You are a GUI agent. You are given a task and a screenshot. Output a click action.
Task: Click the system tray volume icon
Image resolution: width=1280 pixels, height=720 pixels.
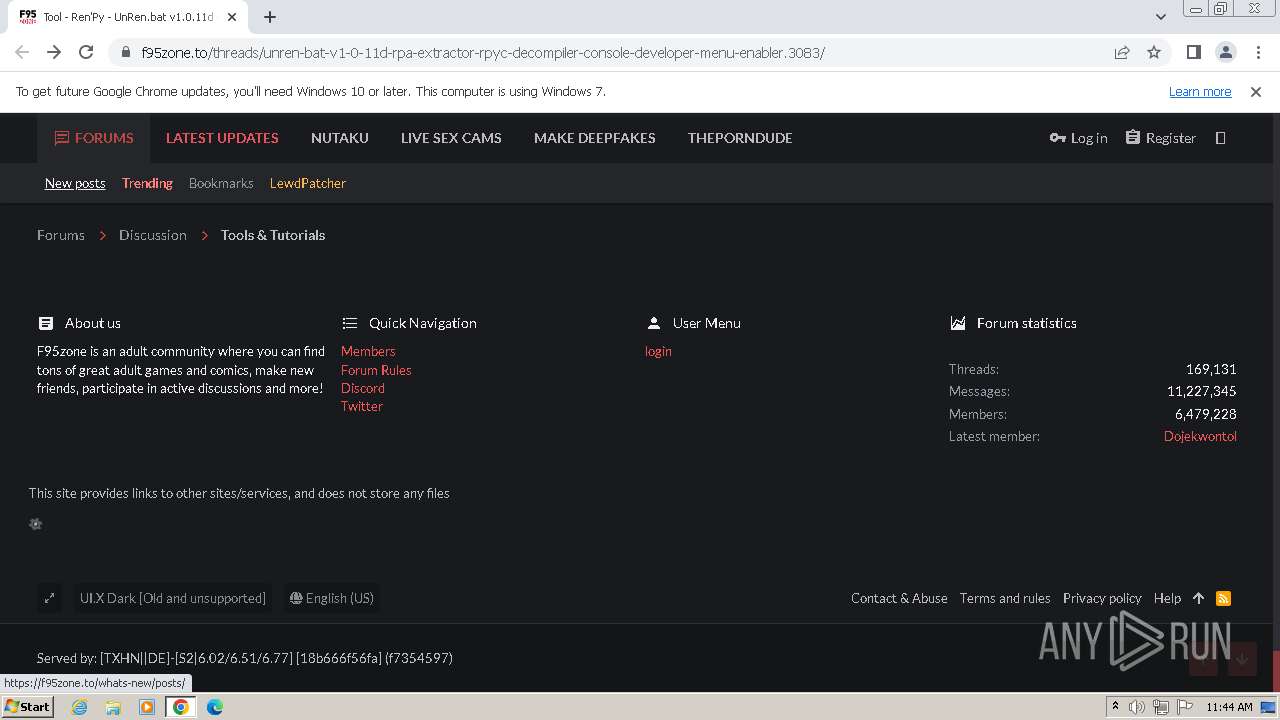pyautogui.click(x=1137, y=707)
